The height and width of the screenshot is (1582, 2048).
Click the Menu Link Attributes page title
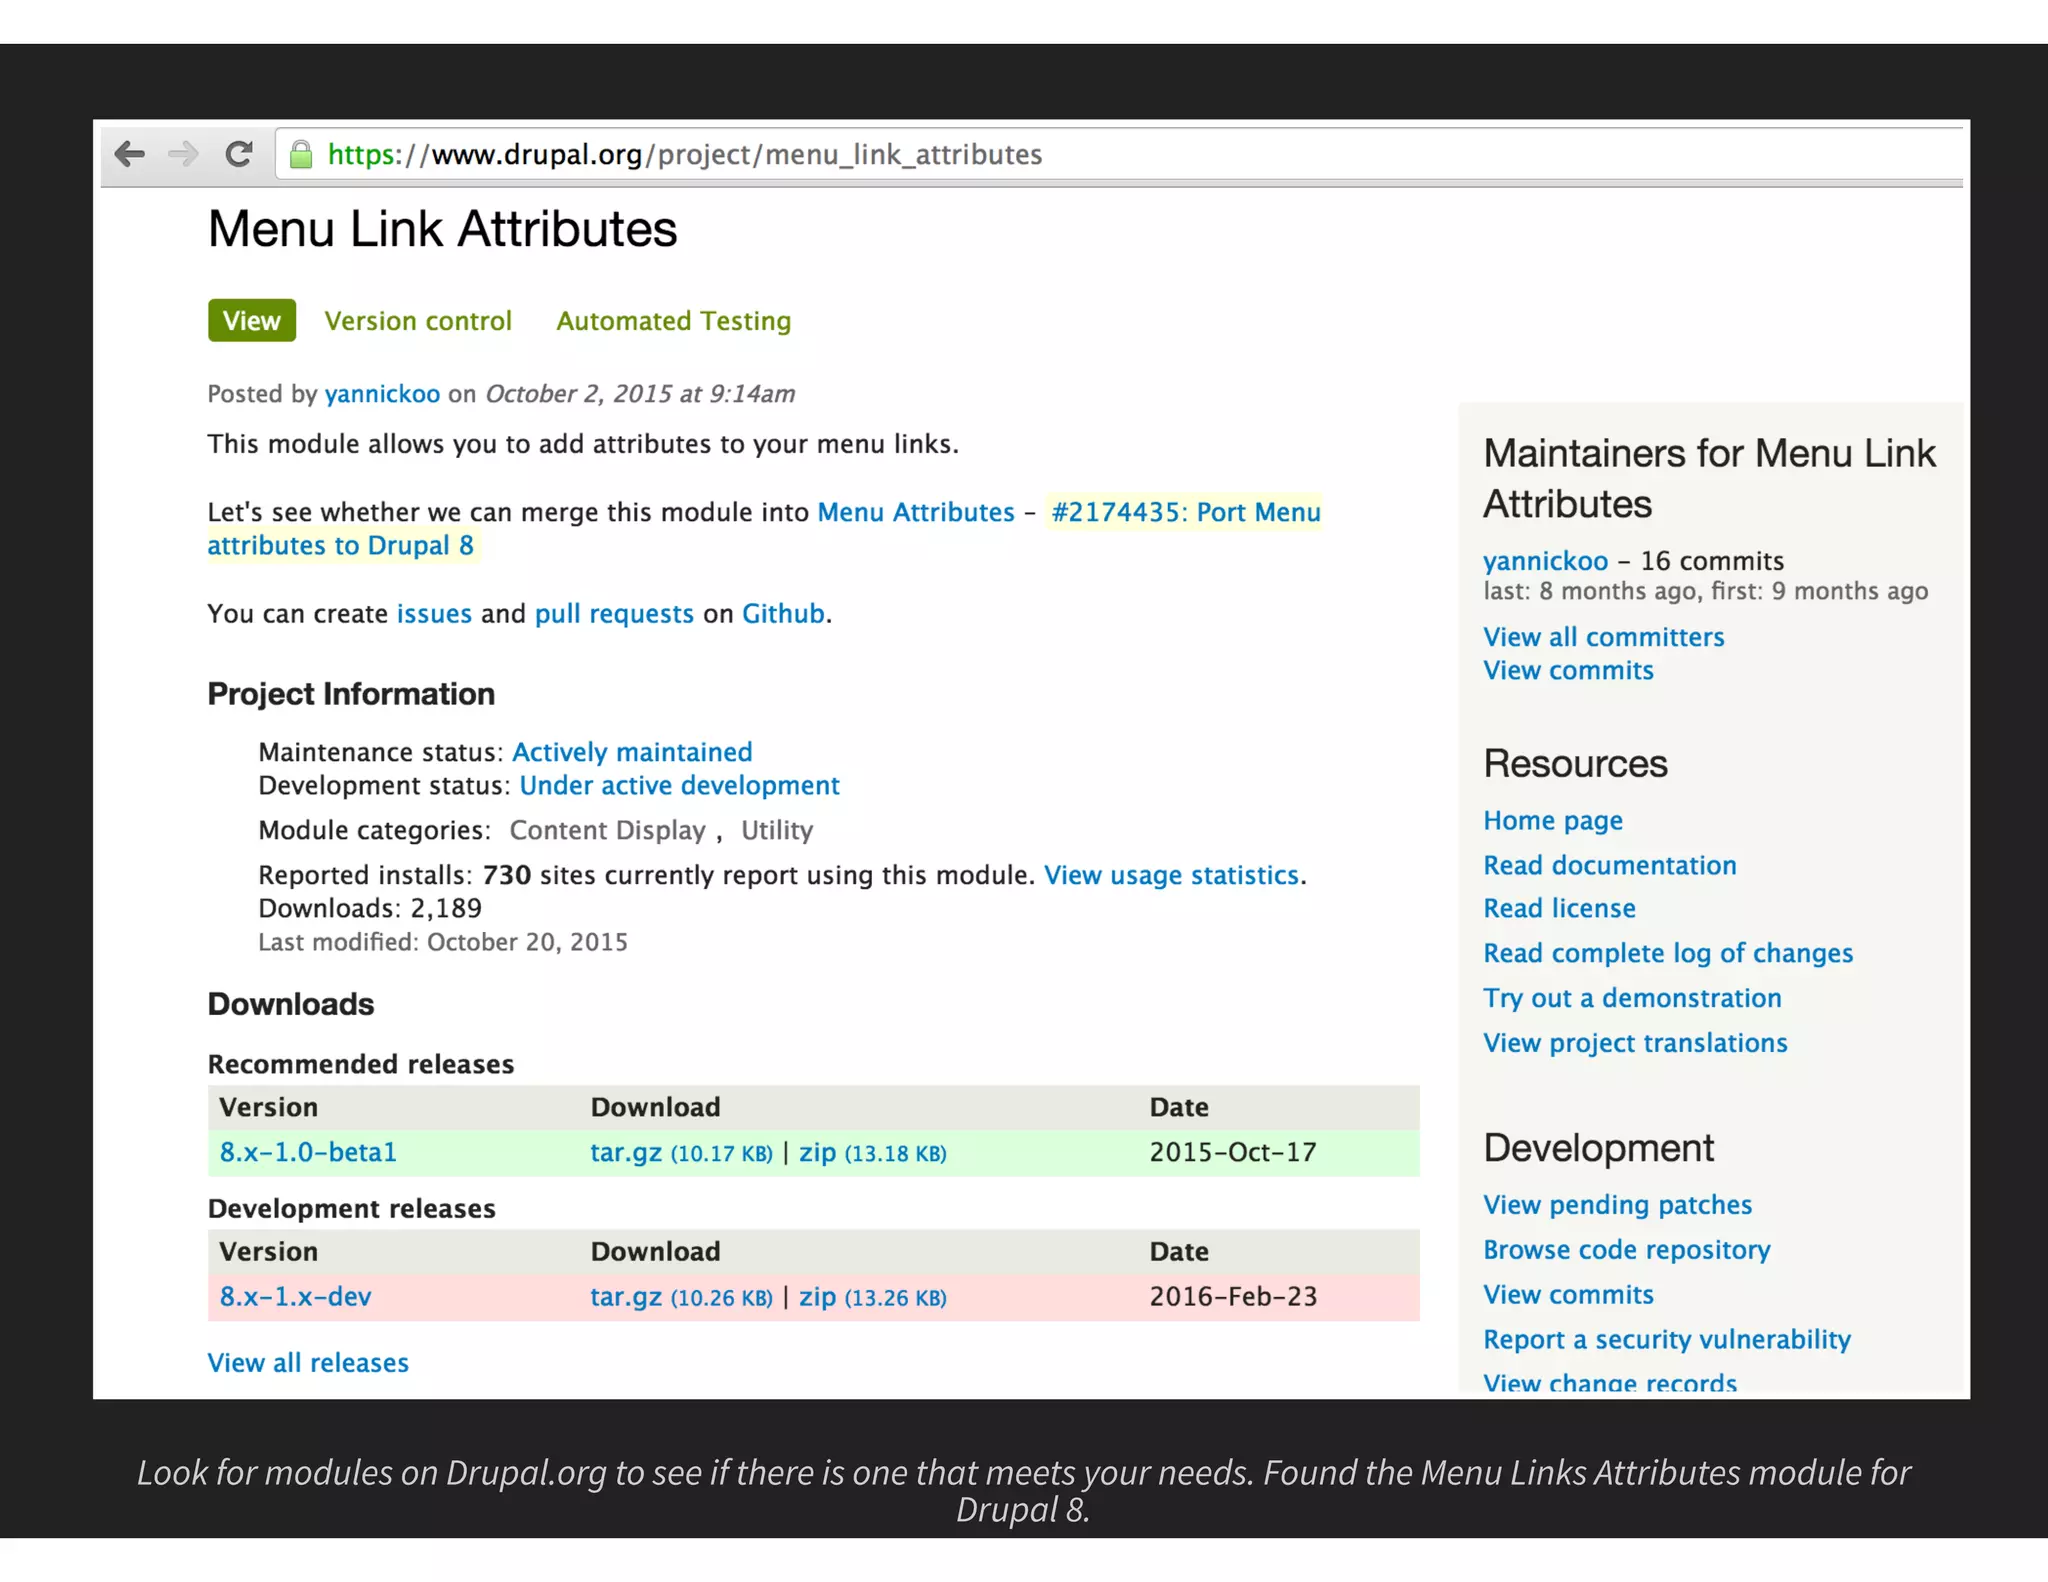pyautogui.click(x=442, y=229)
